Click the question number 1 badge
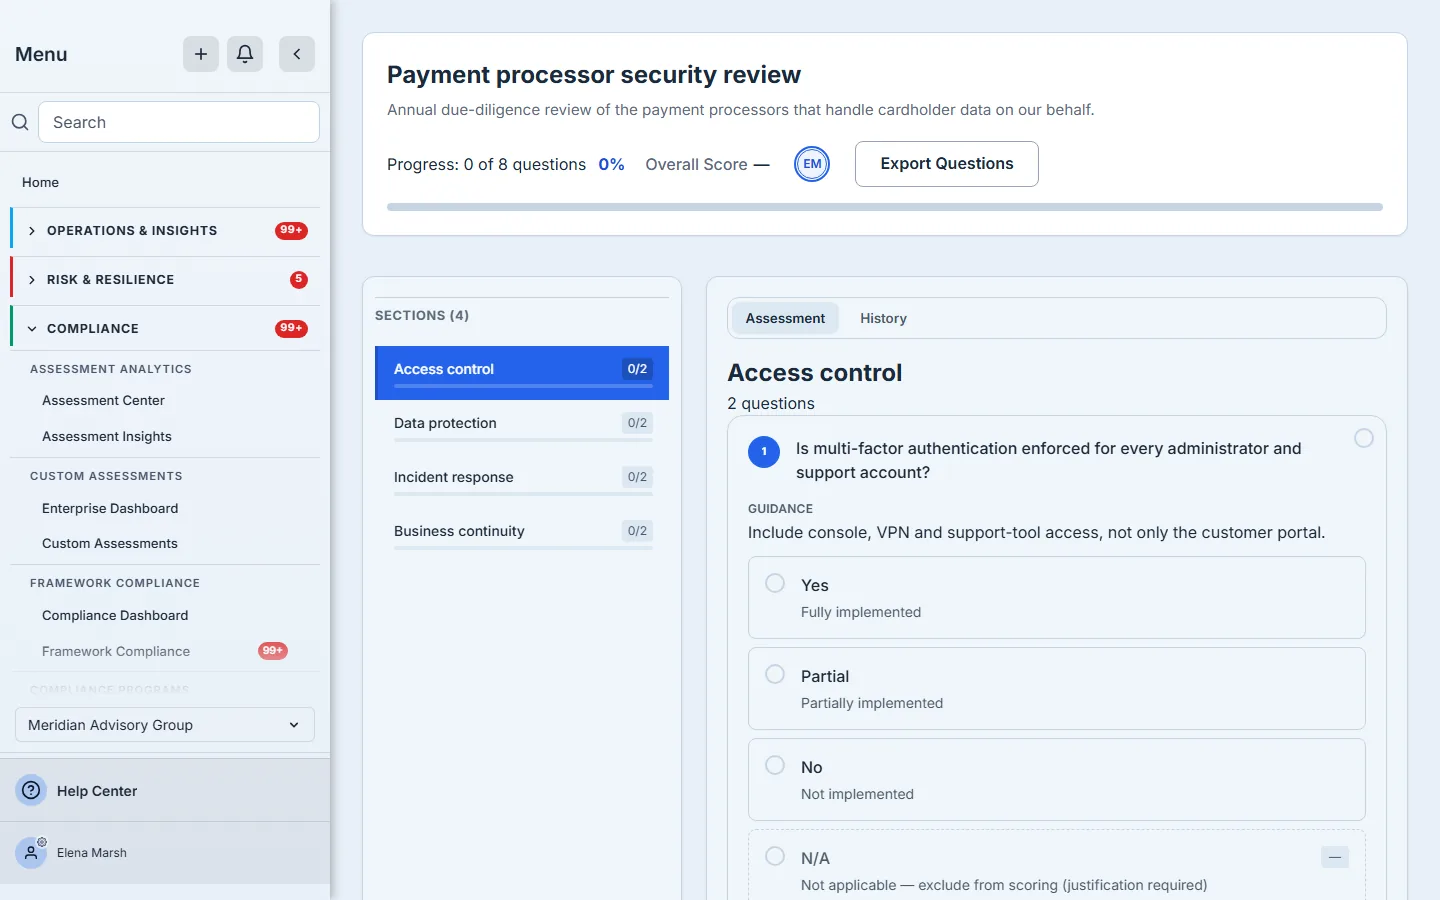1440x900 pixels. 764,451
